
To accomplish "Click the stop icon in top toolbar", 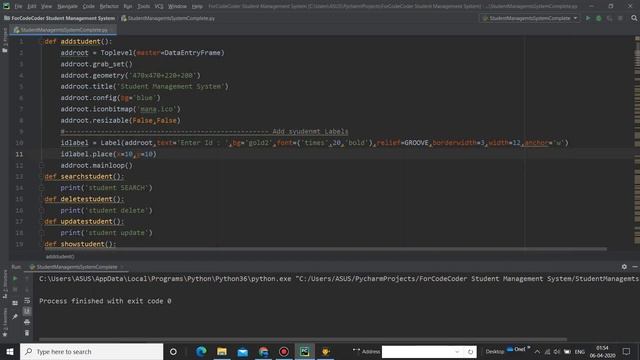I will (x=620, y=18).
